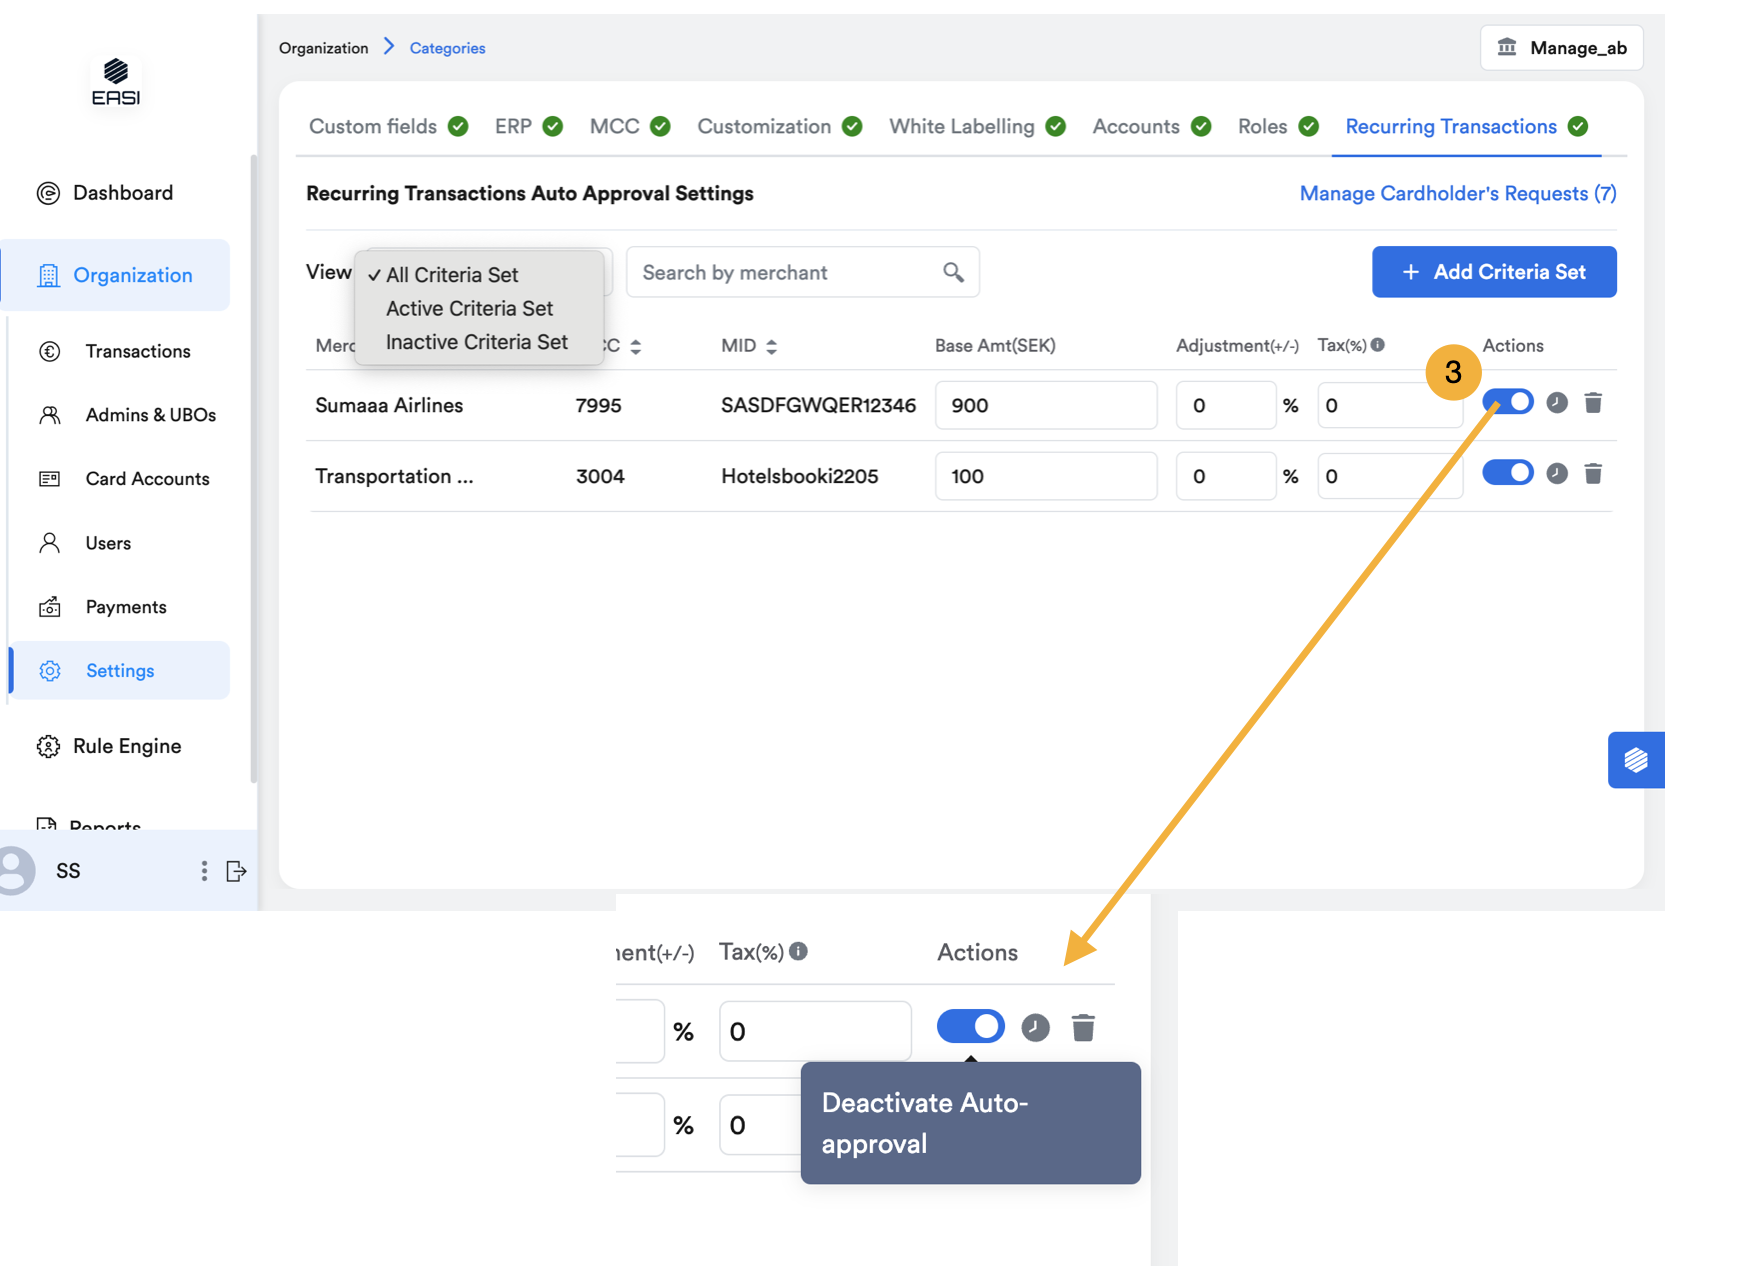This screenshot has width=1742, height=1266.
Task: Sort table by MID column
Action: 771,346
